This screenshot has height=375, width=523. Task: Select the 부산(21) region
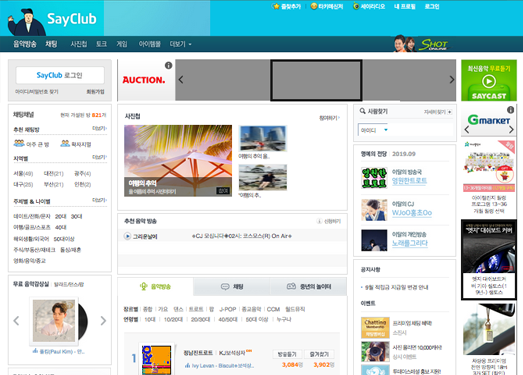[x=53, y=184]
